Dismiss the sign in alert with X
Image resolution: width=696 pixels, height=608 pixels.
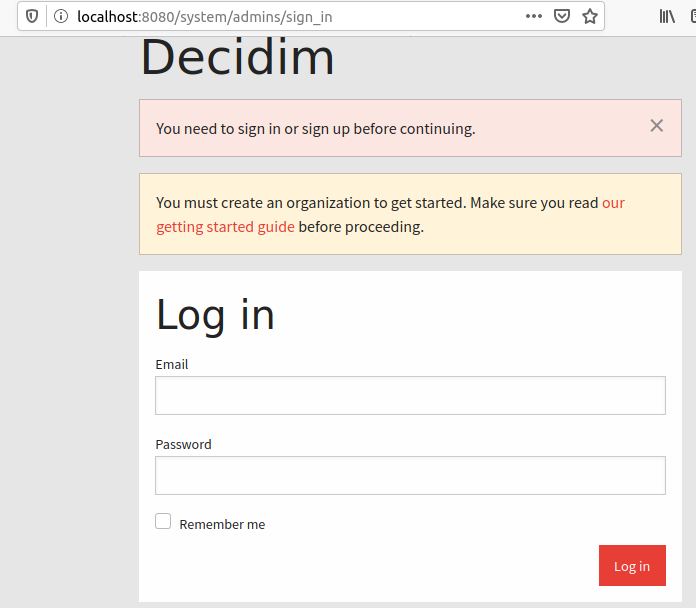(x=656, y=126)
